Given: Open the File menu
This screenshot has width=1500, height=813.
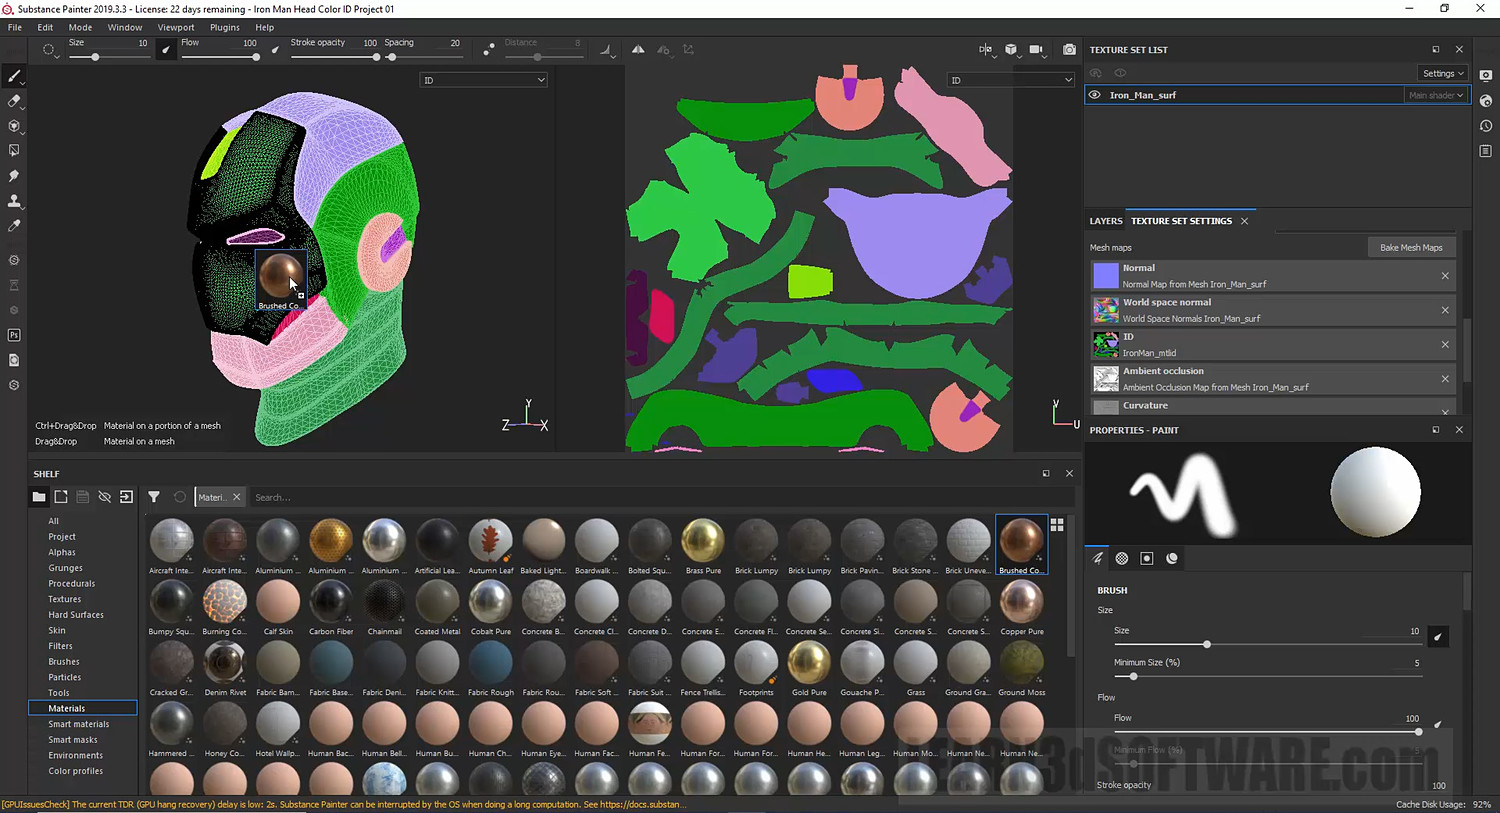Looking at the screenshot, I should click(x=15, y=27).
